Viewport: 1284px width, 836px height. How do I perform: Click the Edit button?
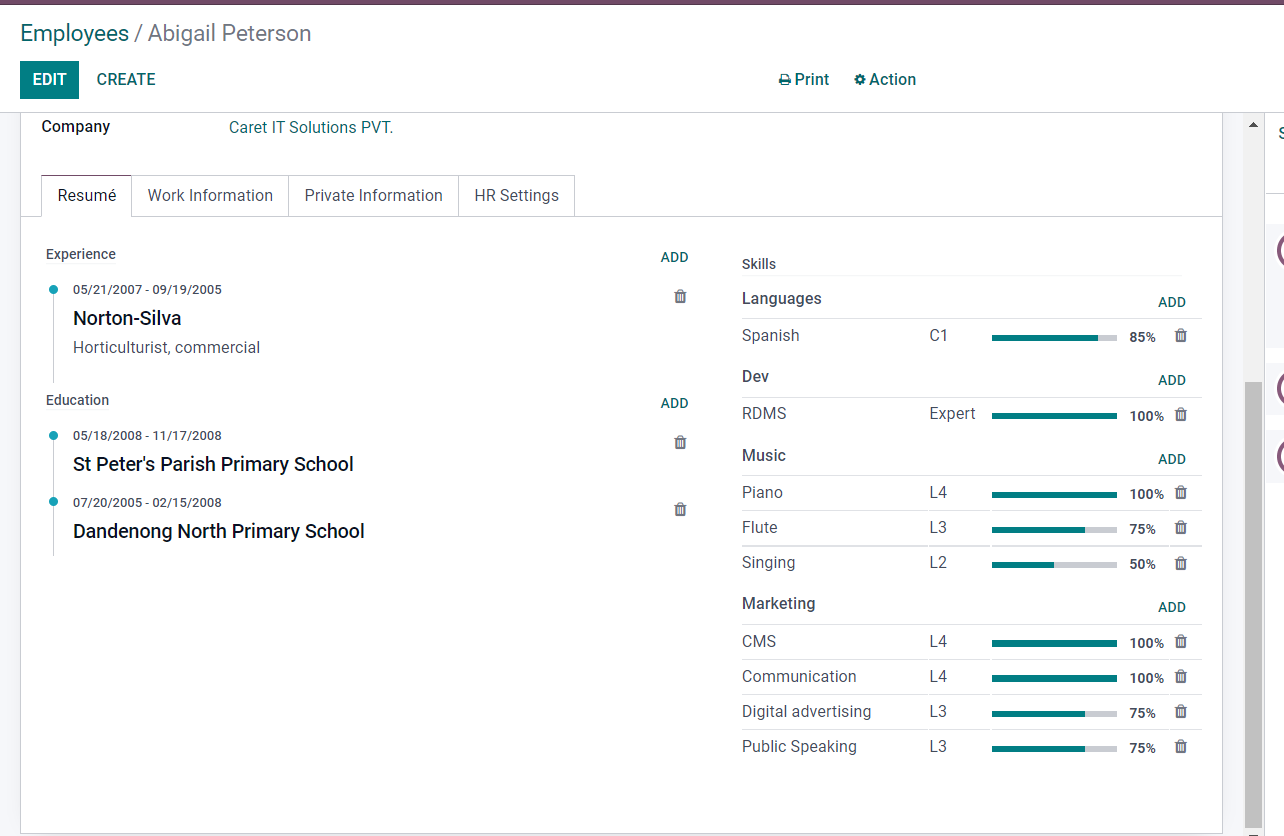pos(49,80)
